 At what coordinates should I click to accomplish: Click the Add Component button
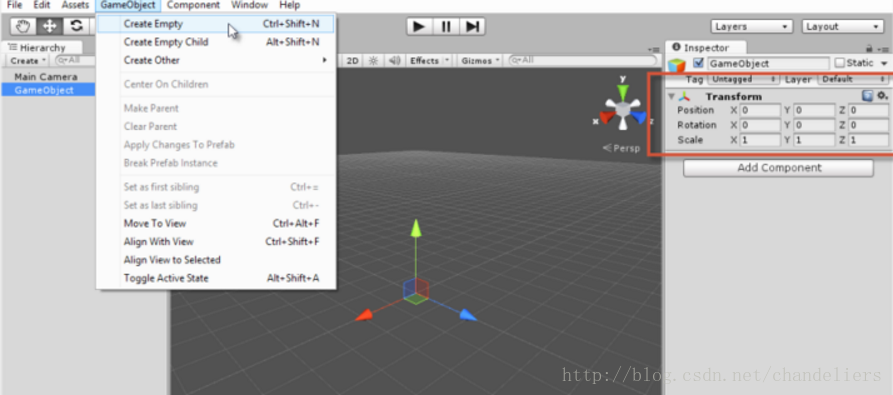pyautogui.click(x=779, y=168)
